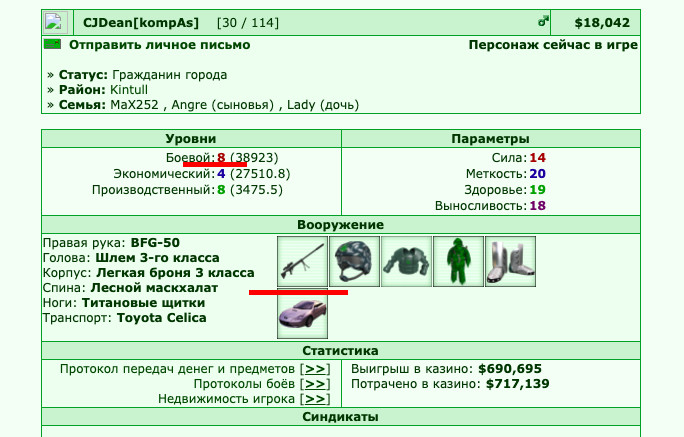
Task: Click the class 3 helmet image
Action: click(354, 262)
